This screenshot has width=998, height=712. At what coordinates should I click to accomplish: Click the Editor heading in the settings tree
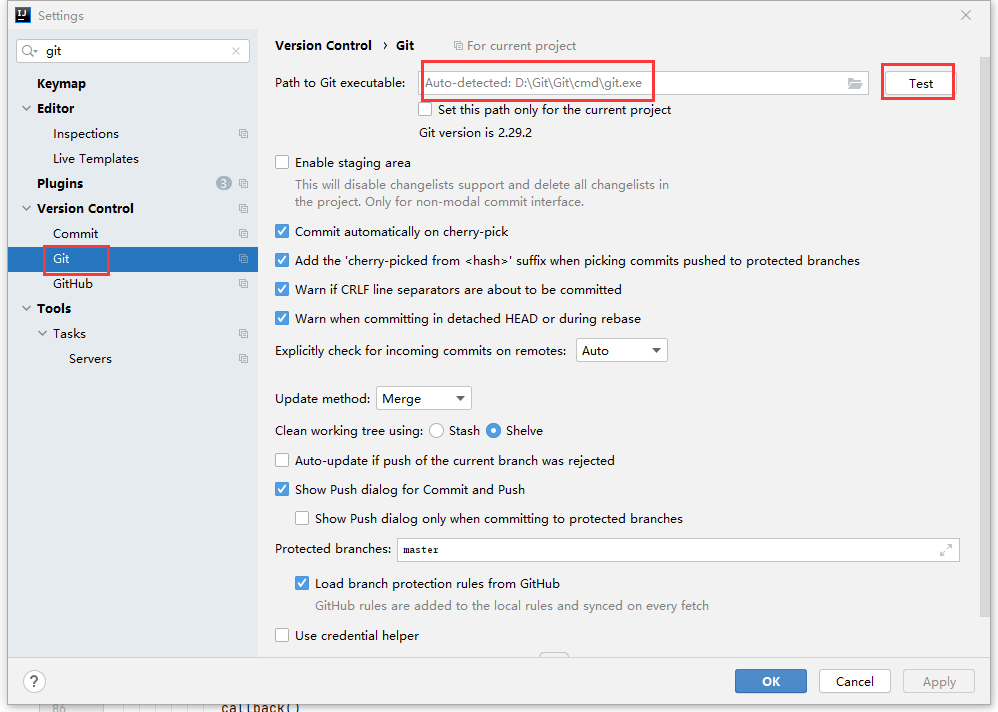(55, 108)
